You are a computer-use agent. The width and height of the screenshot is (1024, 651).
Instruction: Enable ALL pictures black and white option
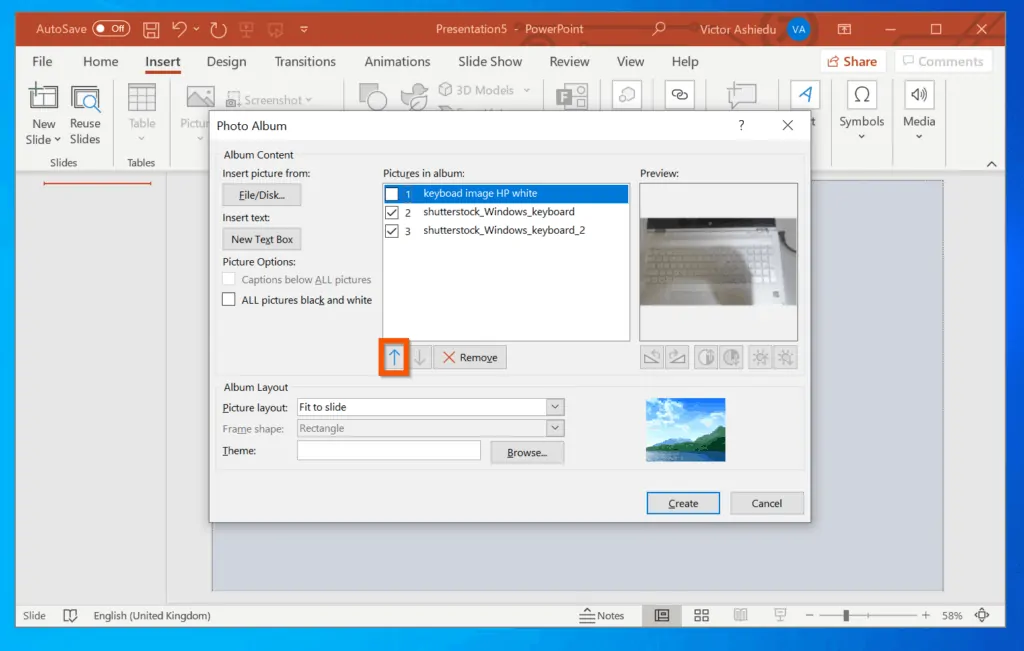[229, 299]
